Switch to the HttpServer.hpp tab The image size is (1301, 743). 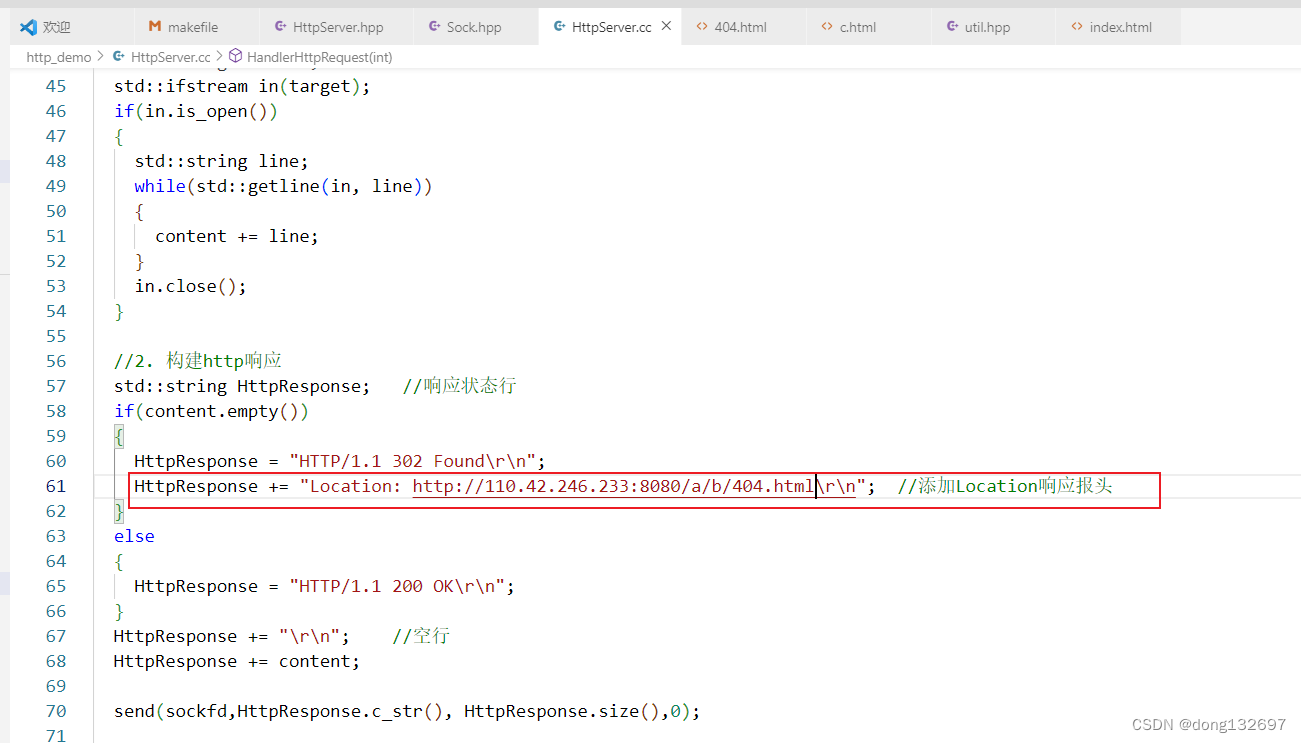pyautogui.click(x=336, y=27)
